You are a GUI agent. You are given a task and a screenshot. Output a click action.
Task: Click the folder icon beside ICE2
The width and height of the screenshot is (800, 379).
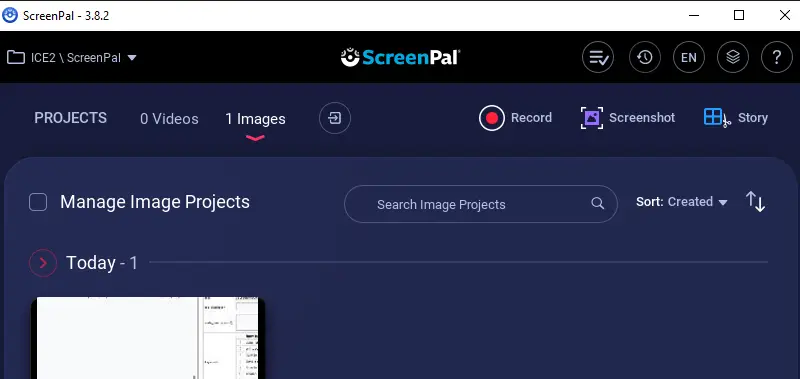coord(16,57)
